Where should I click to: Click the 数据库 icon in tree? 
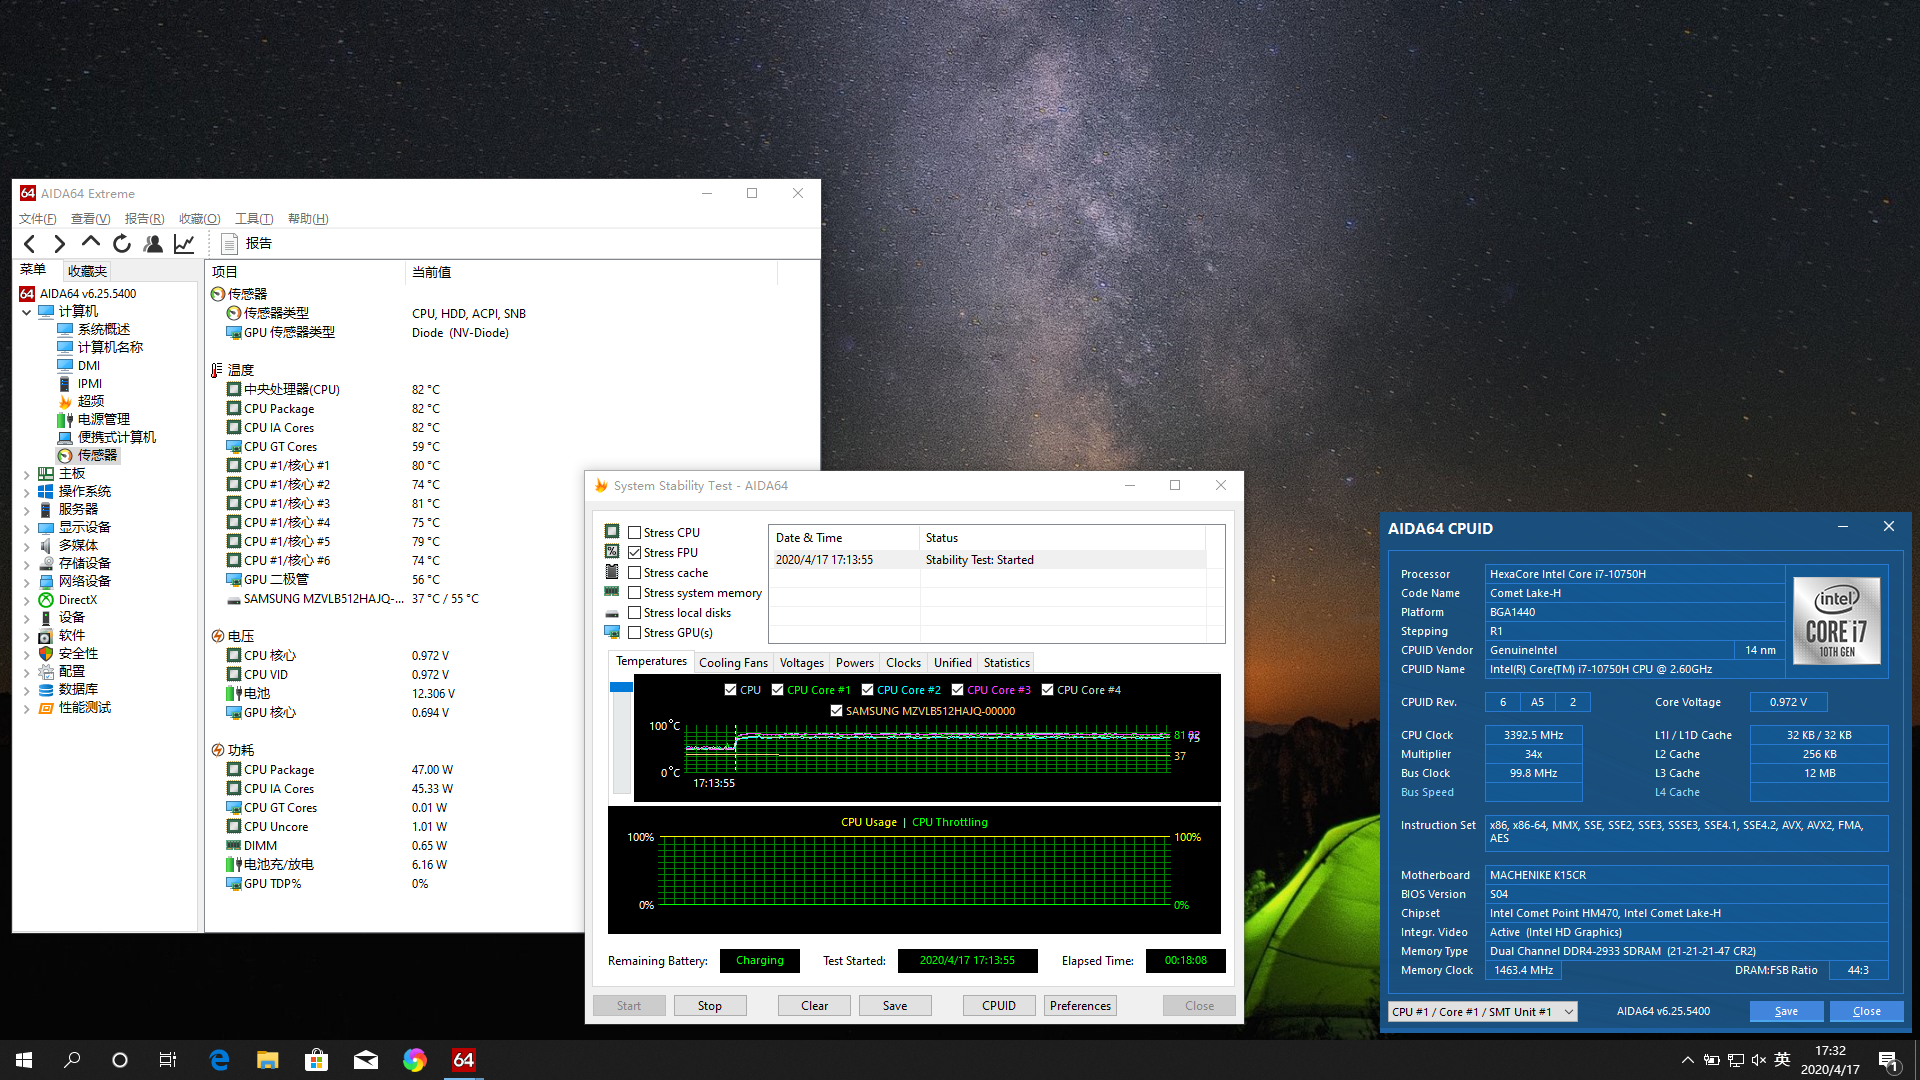46,689
